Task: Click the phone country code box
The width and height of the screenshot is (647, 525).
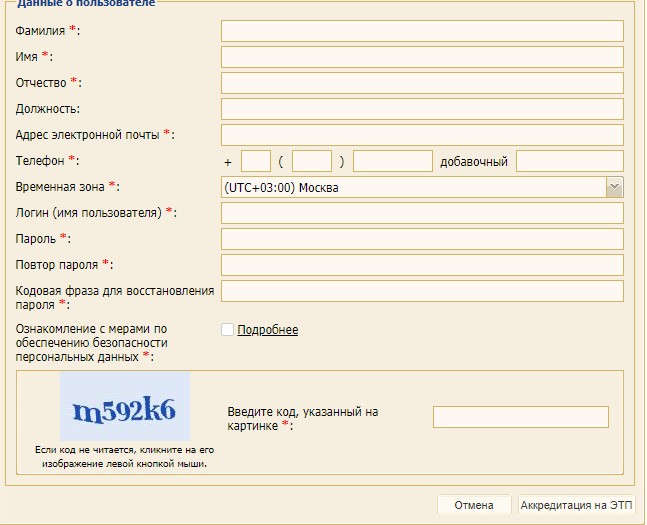Action: click(x=256, y=161)
